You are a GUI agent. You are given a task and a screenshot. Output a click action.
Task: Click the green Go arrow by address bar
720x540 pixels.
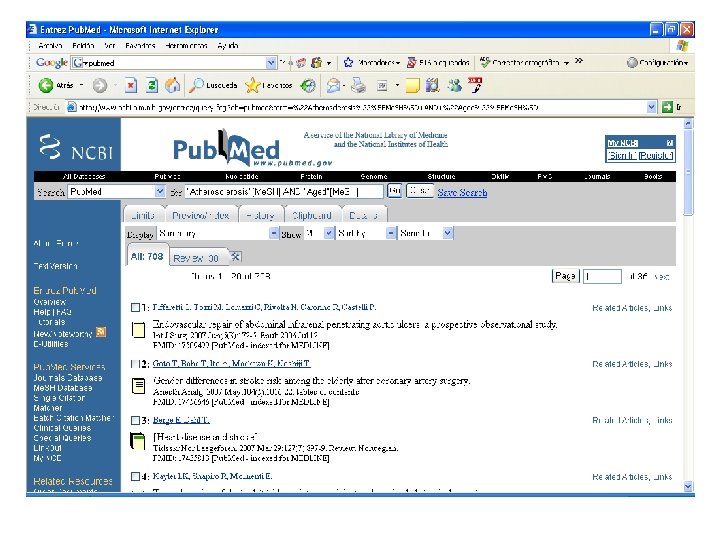(667, 107)
